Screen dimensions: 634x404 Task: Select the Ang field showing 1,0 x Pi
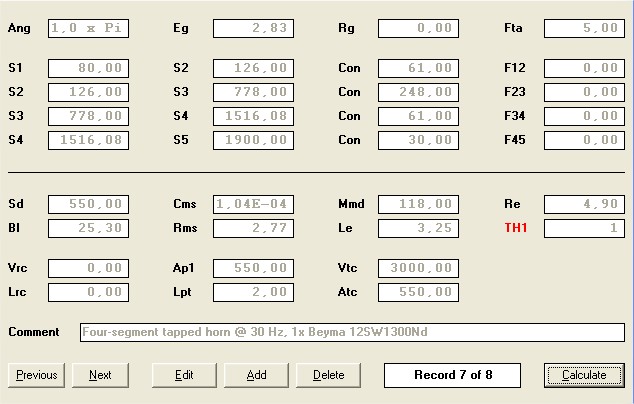tap(88, 29)
